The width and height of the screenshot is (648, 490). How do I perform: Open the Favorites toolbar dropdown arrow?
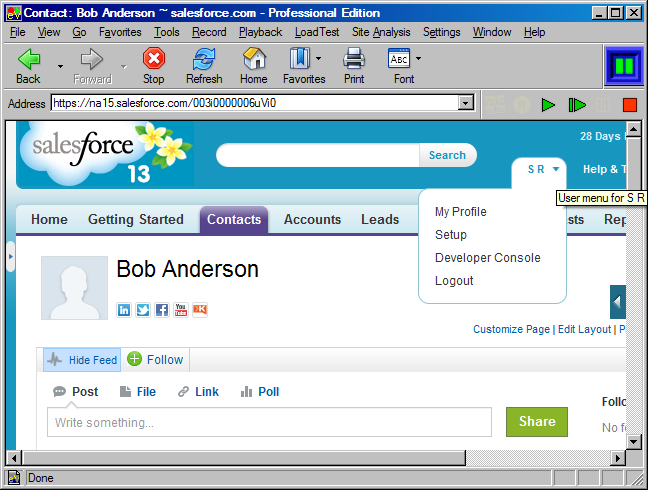click(x=318, y=59)
